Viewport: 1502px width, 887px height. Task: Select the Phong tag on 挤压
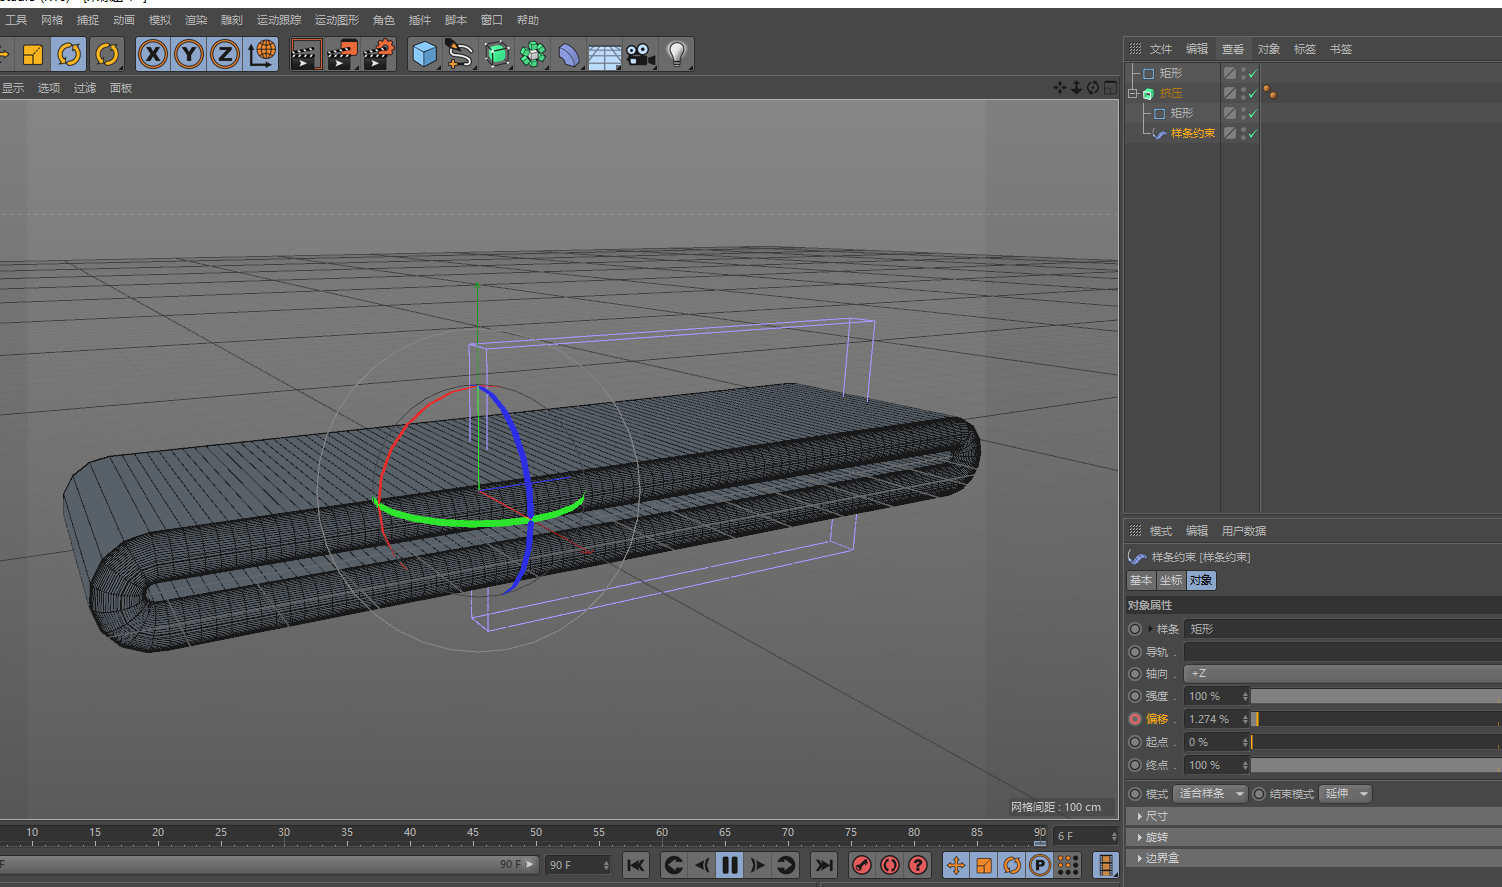[x=1270, y=93]
